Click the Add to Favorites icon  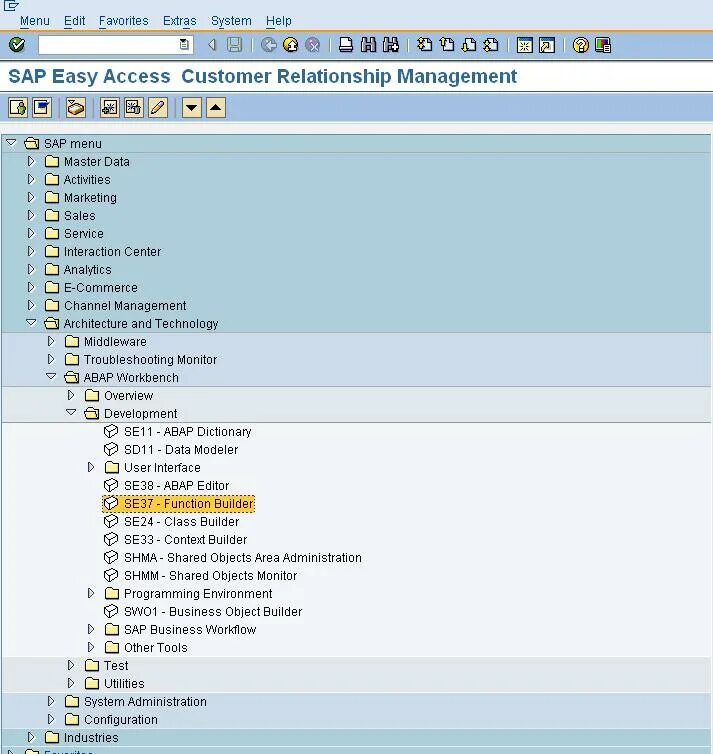click(110, 108)
